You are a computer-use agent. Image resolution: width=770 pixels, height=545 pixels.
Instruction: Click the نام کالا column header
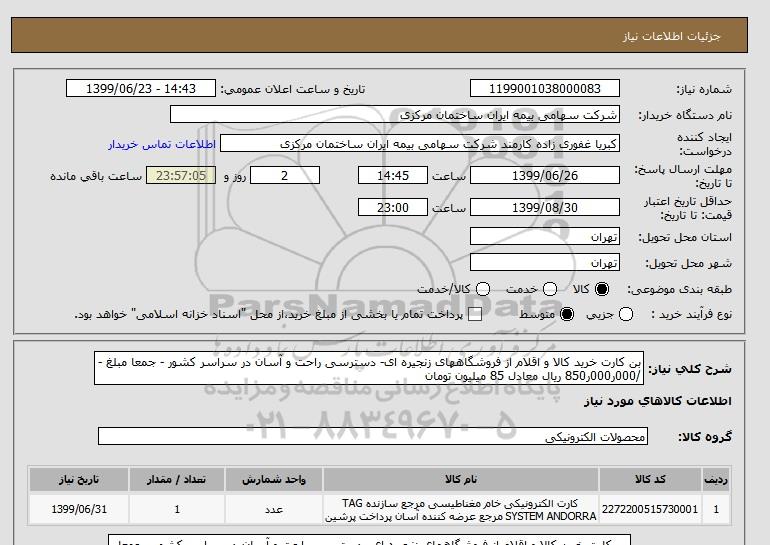[461, 479]
